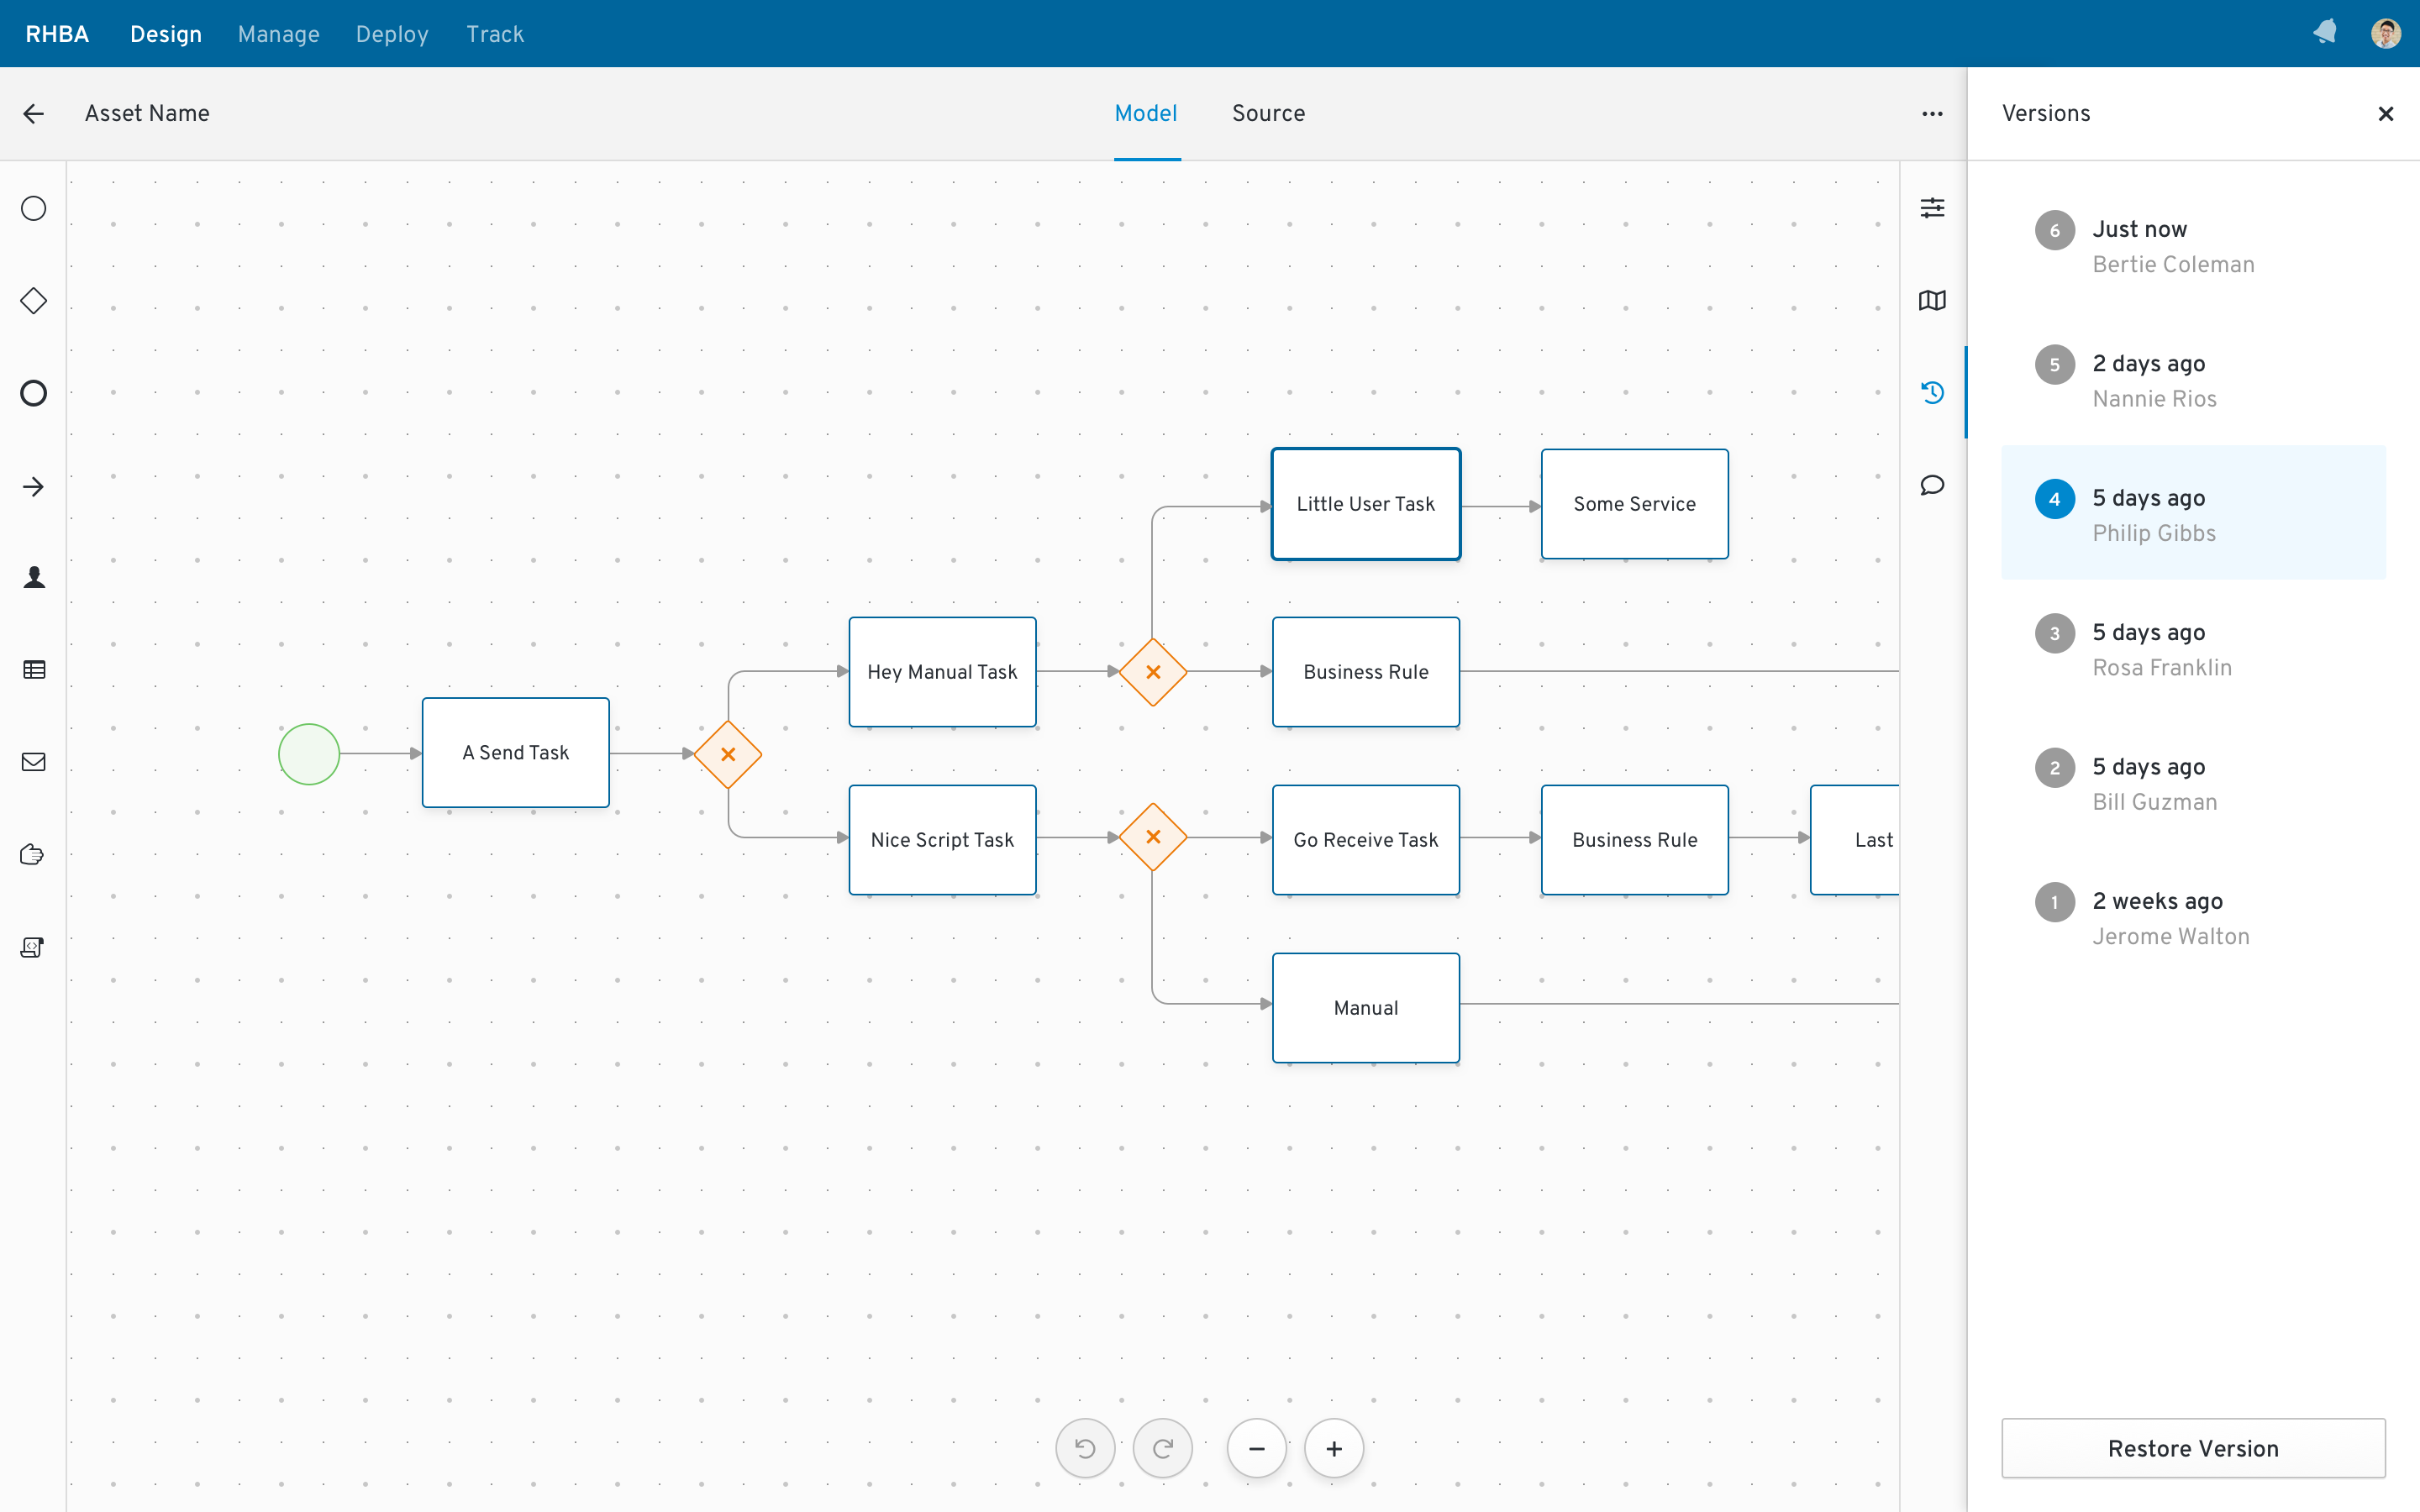The width and height of the screenshot is (2420, 1512).
Task: Select the start event circle tool
Action: (x=34, y=208)
